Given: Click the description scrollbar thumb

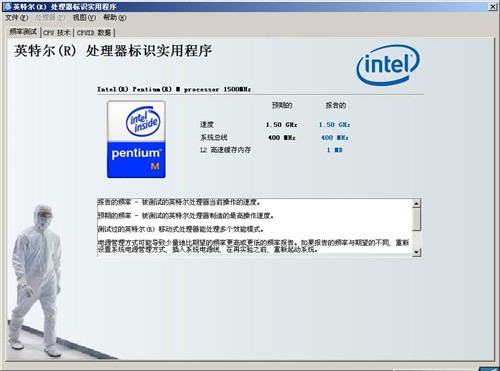Looking at the screenshot, I should pyautogui.click(x=416, y=219).
